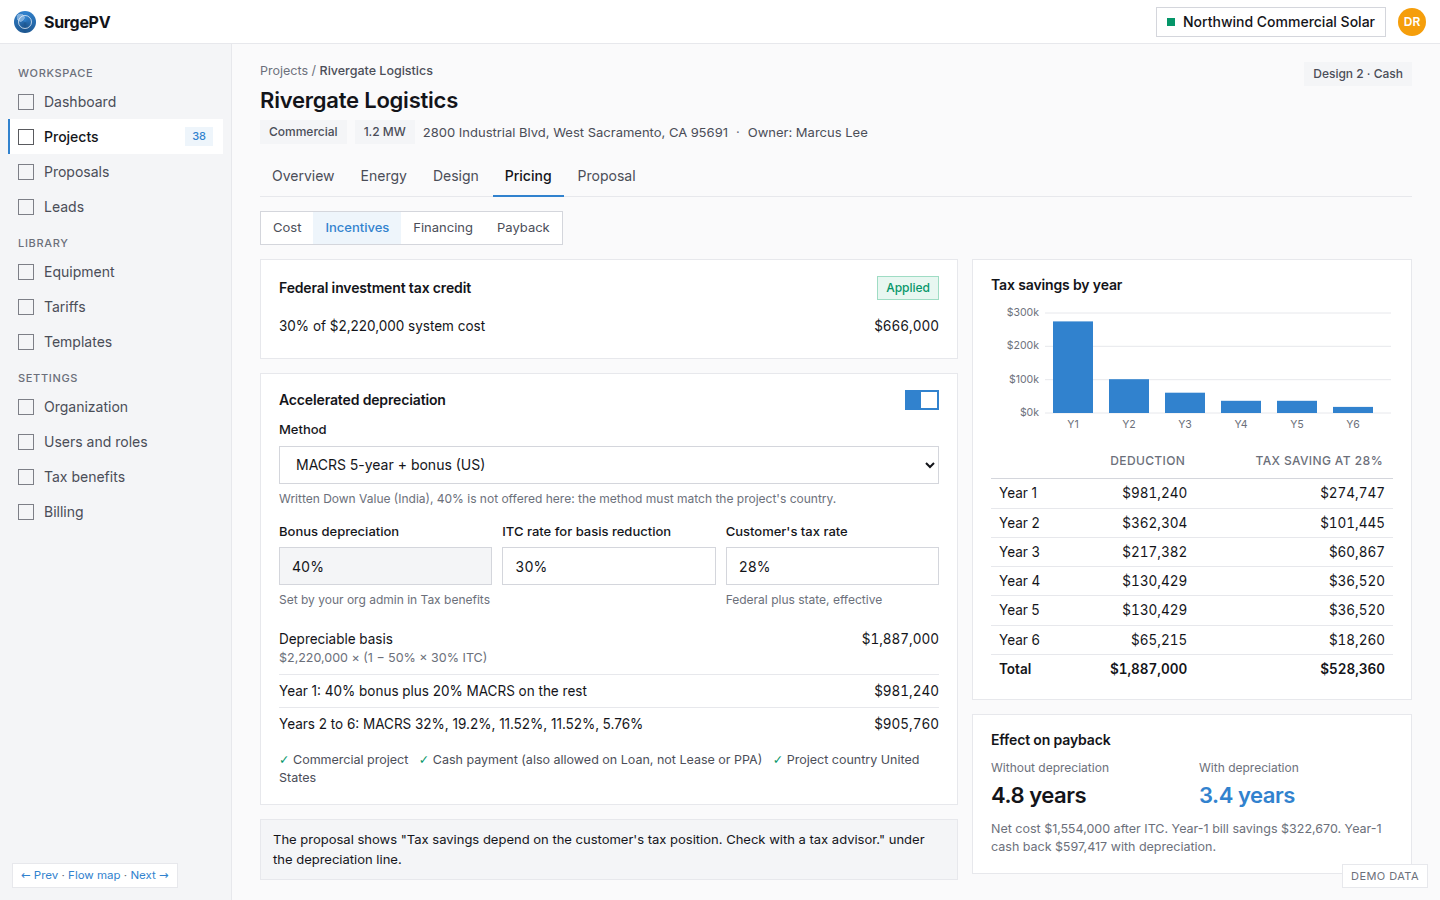Click the Bonus depreciation 40% field
1440x900 pixels.
(385, 566)
